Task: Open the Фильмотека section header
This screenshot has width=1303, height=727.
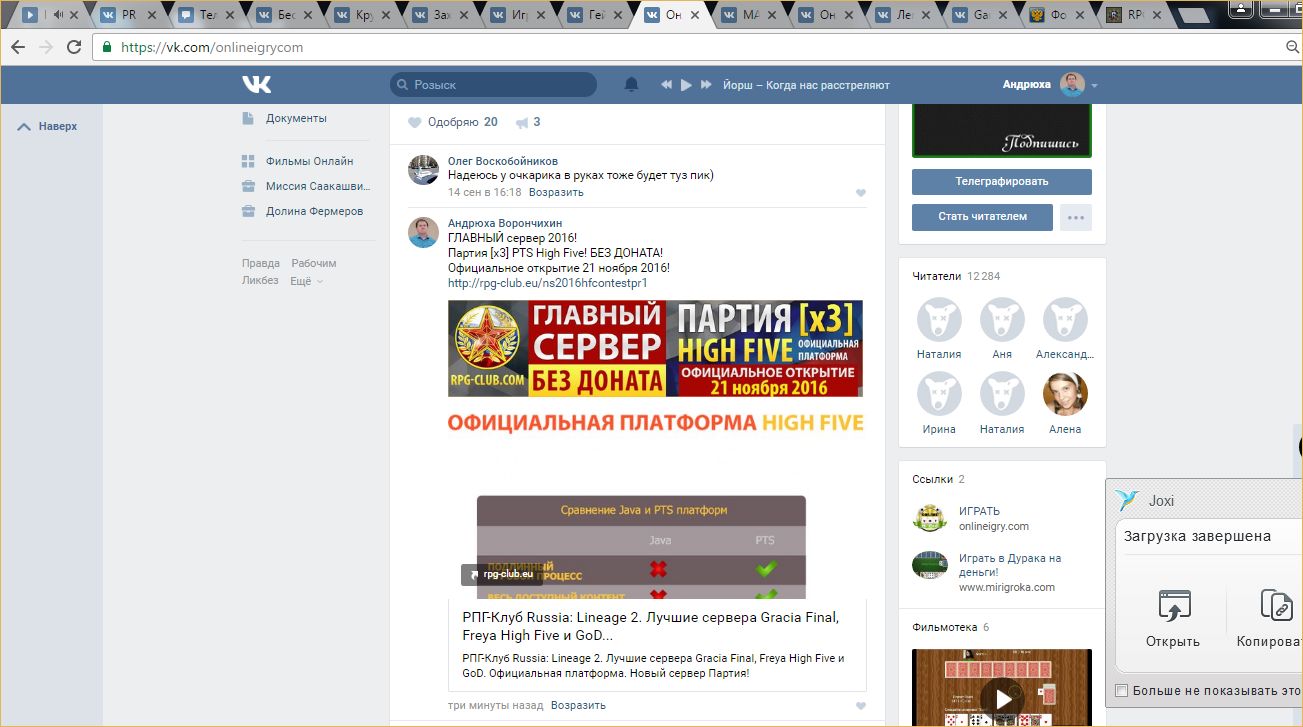Action: [950, 627]
